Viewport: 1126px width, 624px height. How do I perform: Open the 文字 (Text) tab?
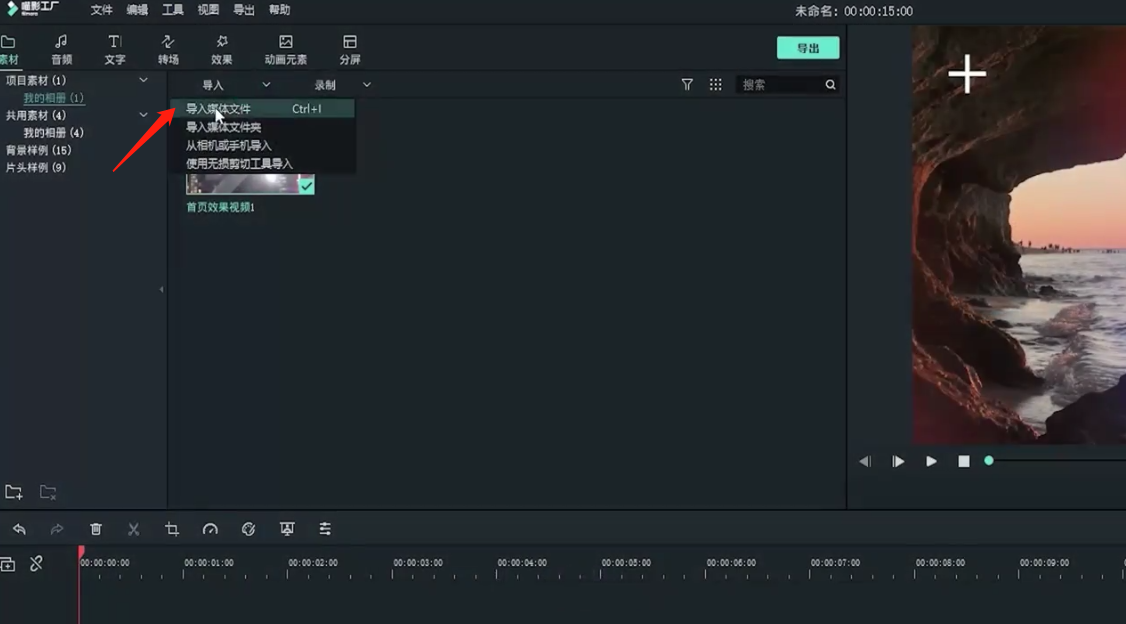[114, 50]
